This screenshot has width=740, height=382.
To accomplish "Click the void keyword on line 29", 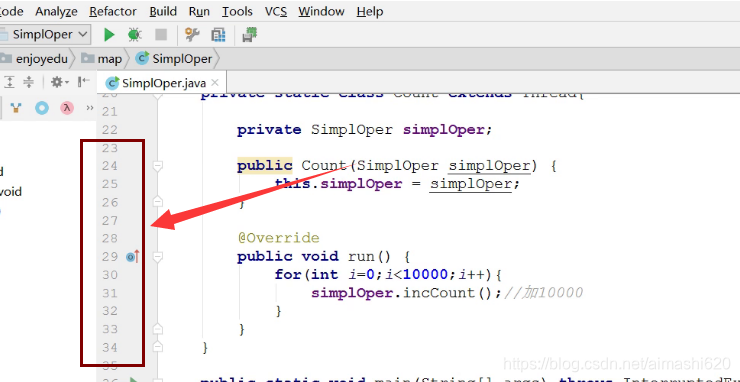I will [x=320, y=257].
